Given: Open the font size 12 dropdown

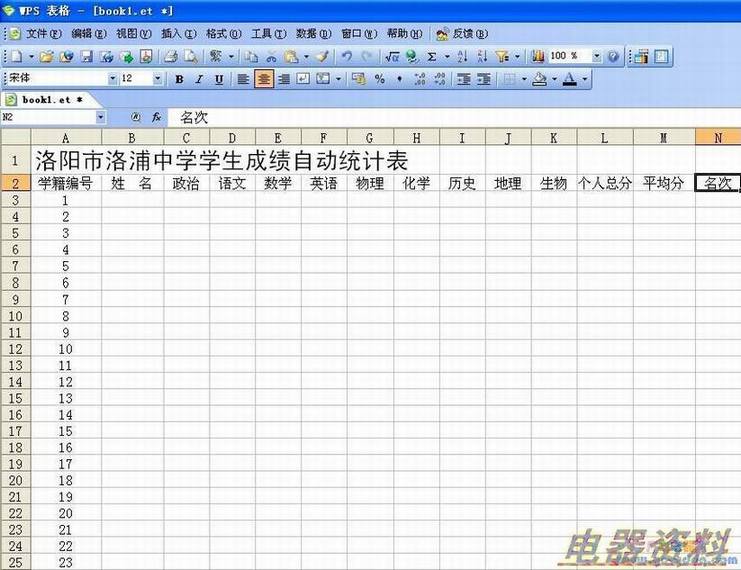Looking at the screenshot, I should pyautogui.click(x=157, y=79).
